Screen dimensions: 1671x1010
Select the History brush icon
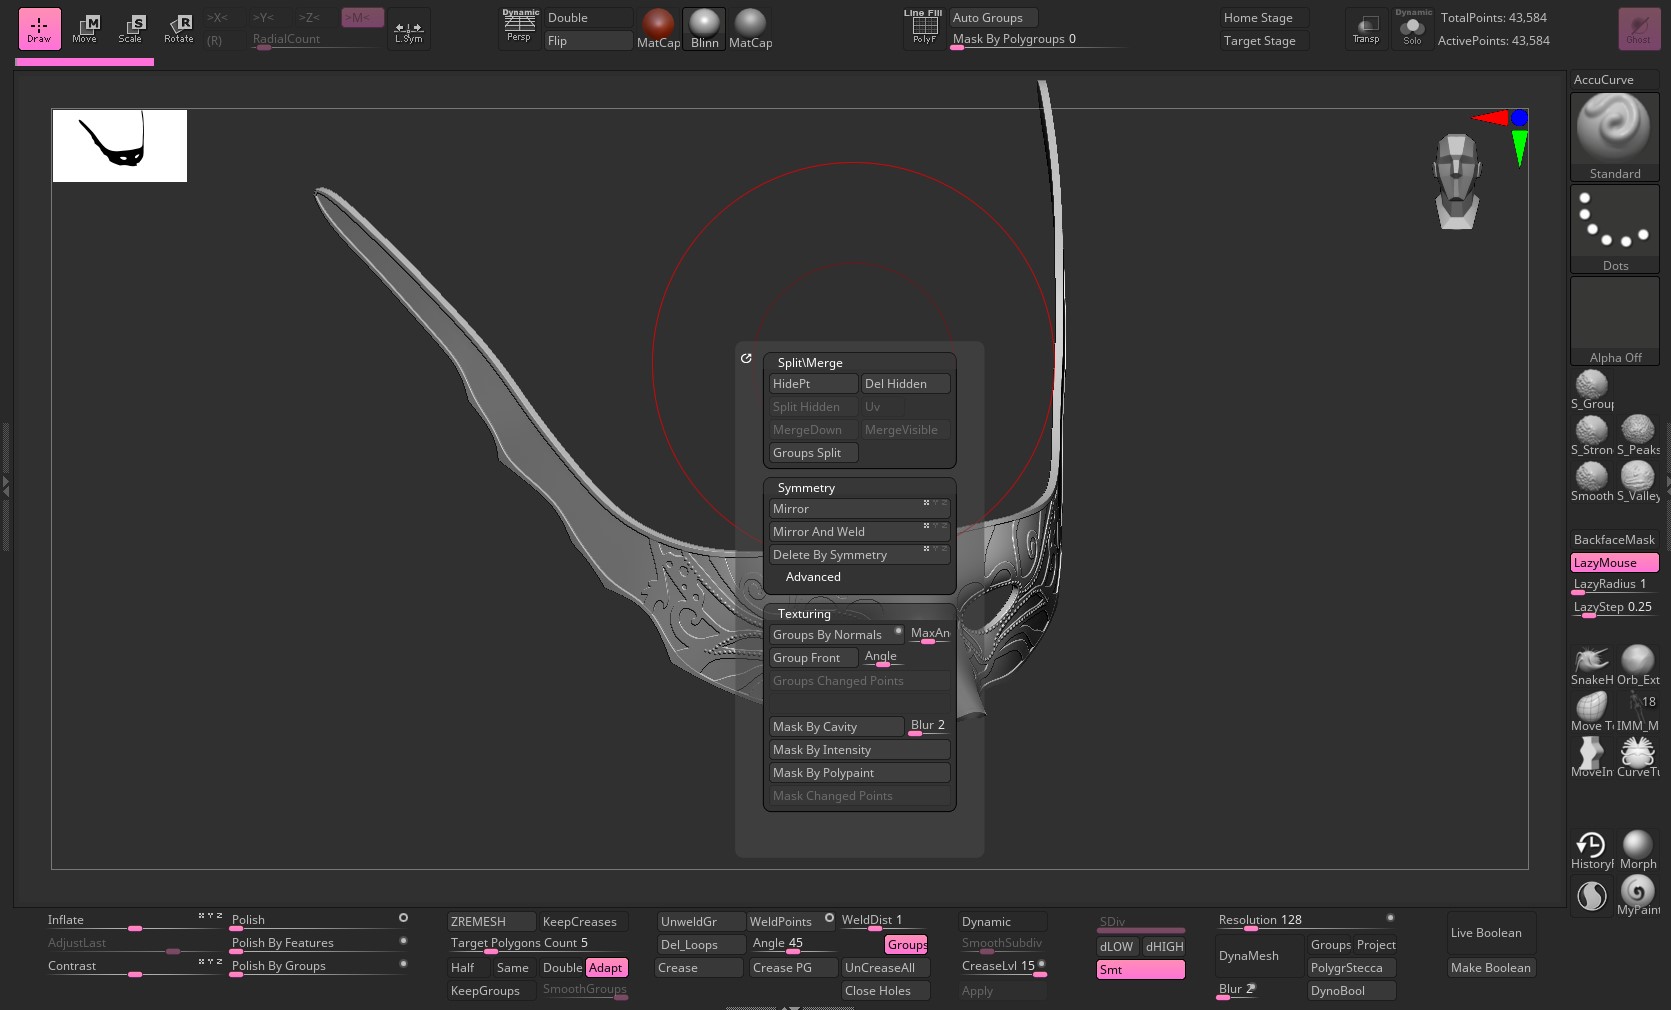[x=1592, y=849]
